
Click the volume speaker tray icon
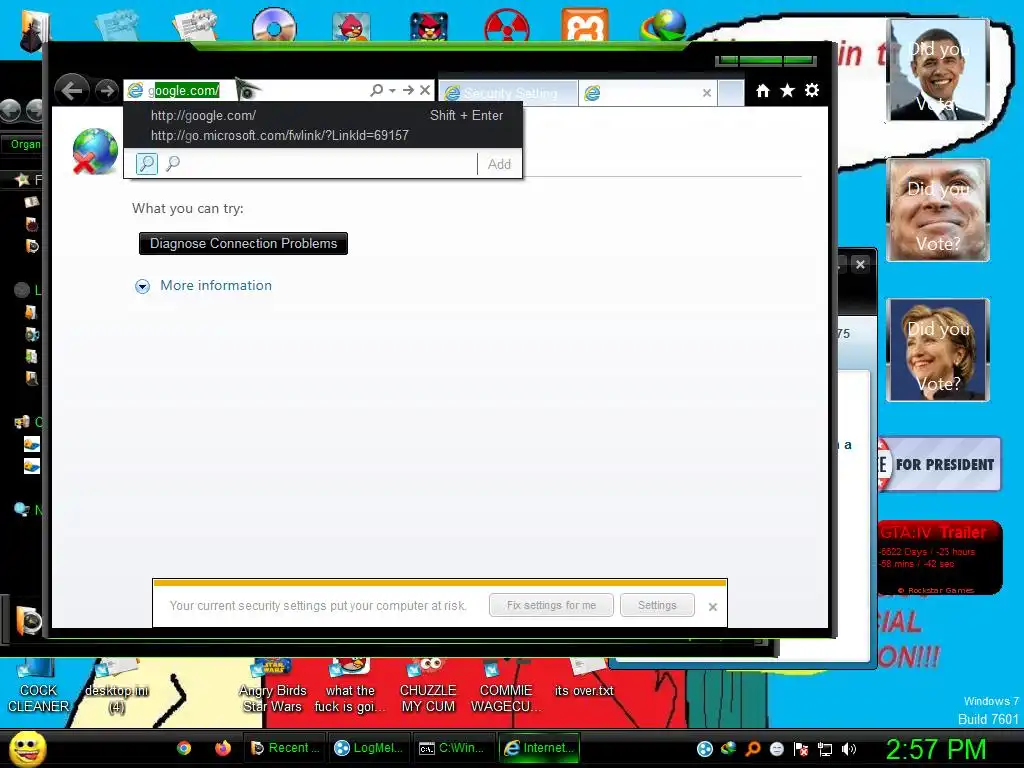coord(849,749)
